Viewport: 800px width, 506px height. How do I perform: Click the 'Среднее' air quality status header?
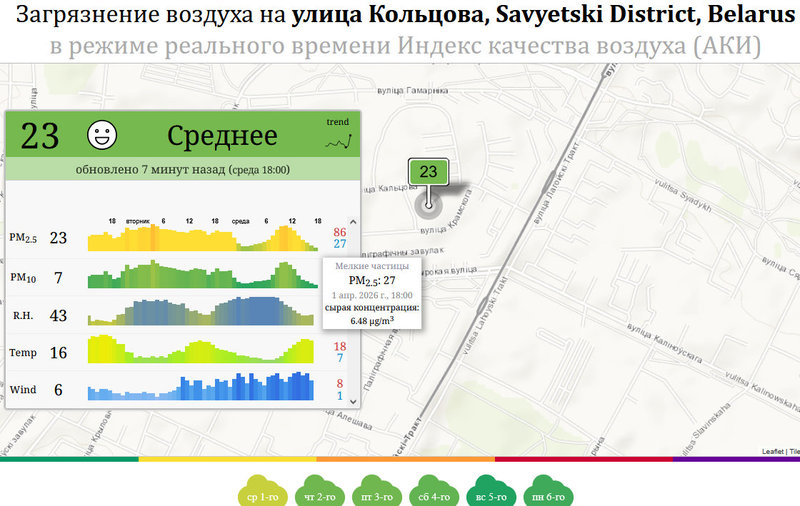(222, 135)
